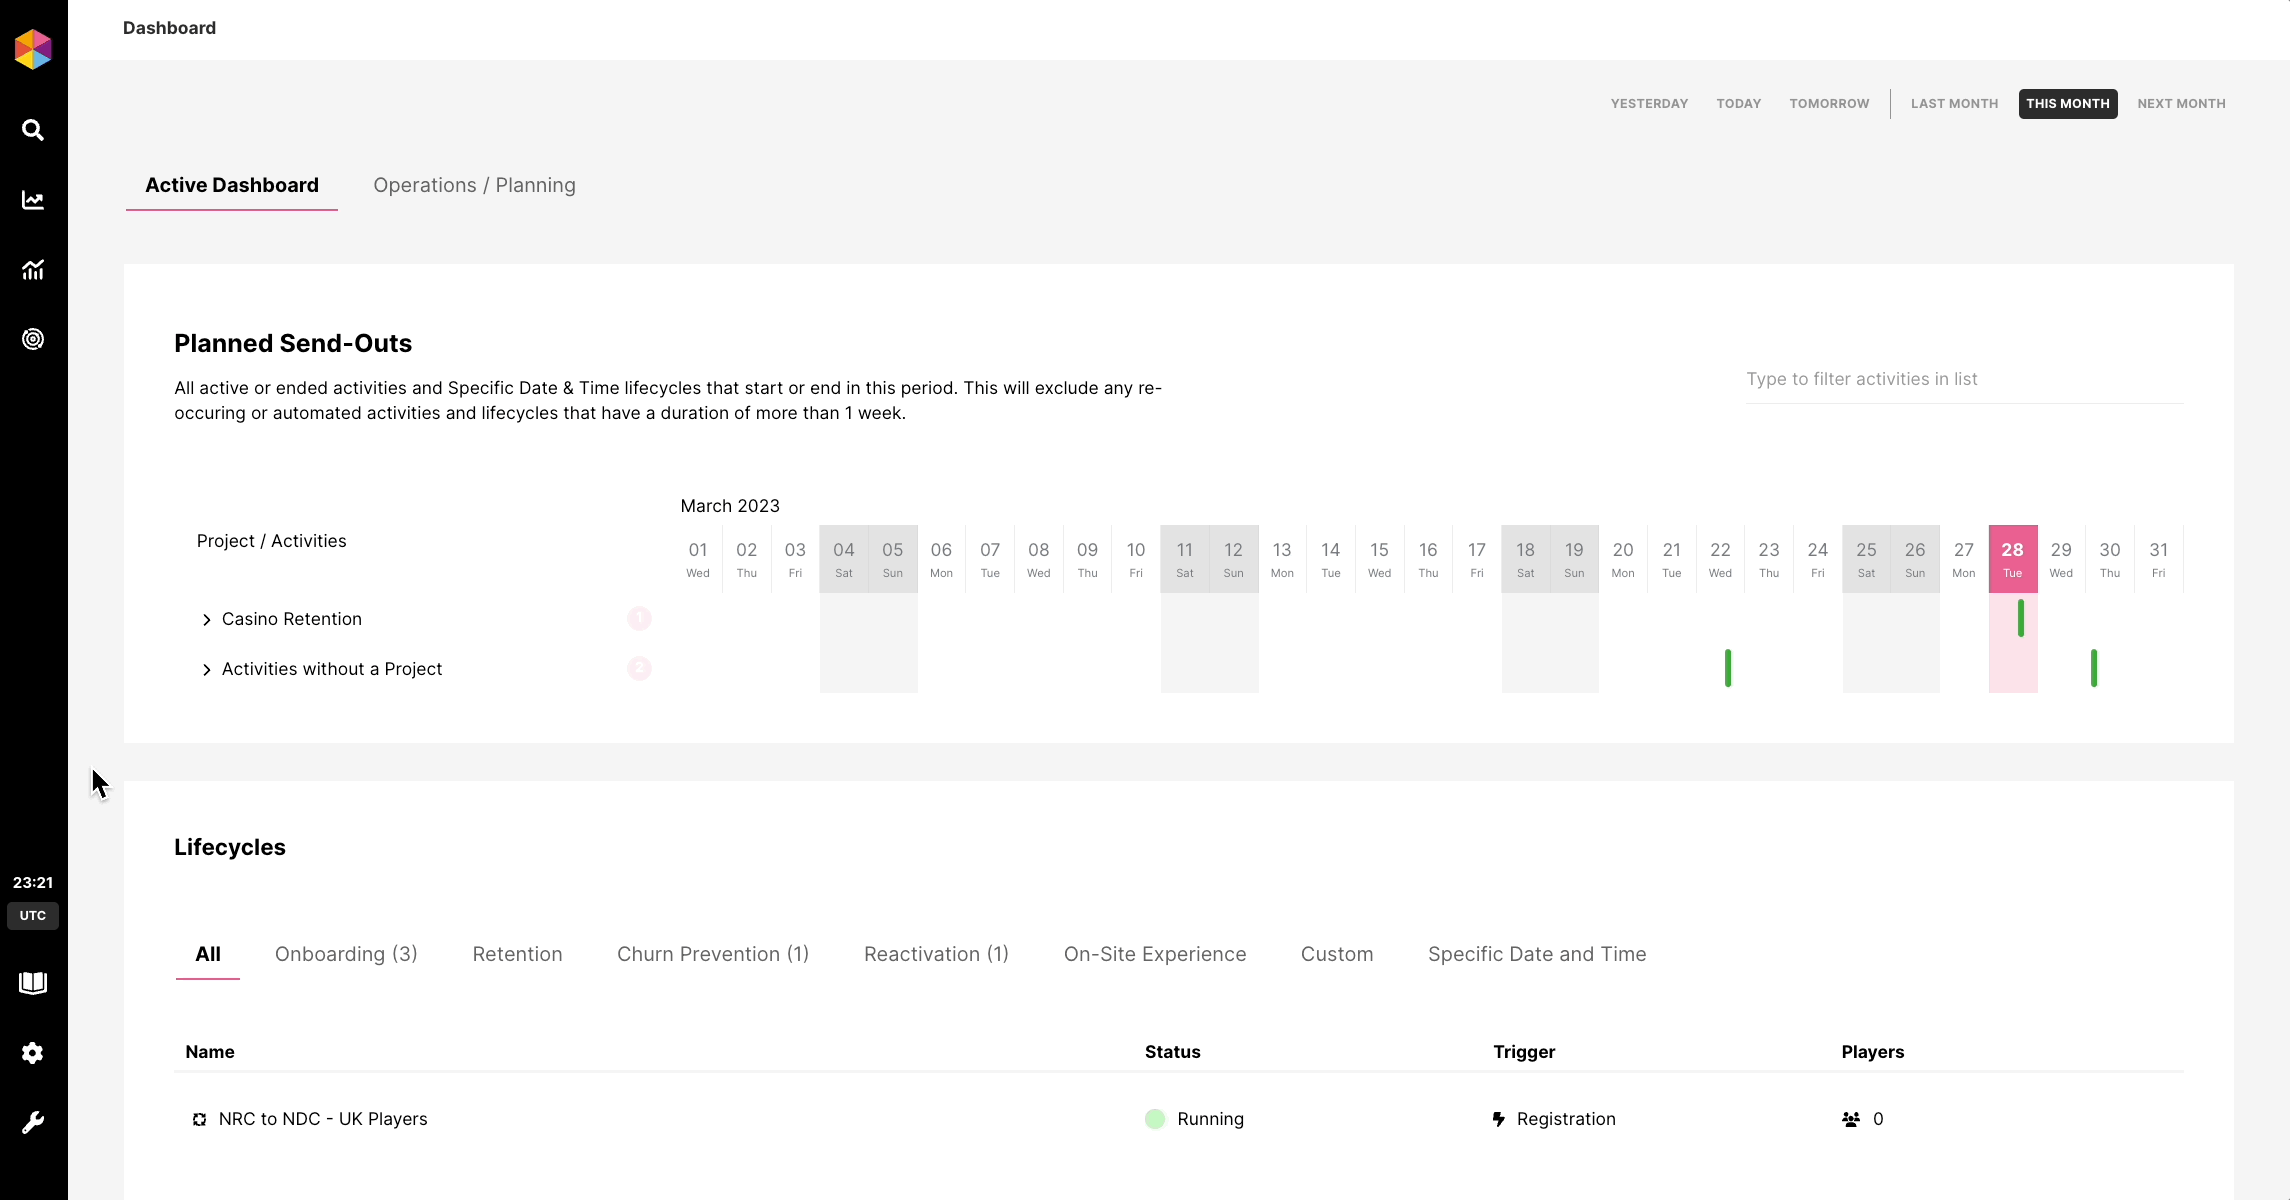This screenshot has width=2290, height=1200.
Task: Select the Onboarding (3) lifecycle tab
Action: click(346, 954)
